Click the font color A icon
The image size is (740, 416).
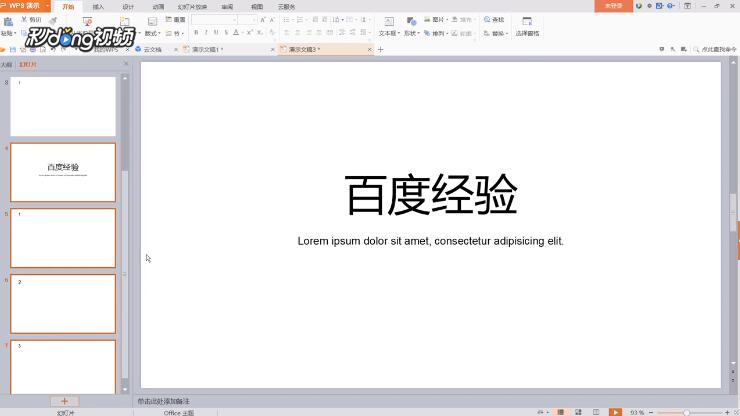tap(236, 33)
